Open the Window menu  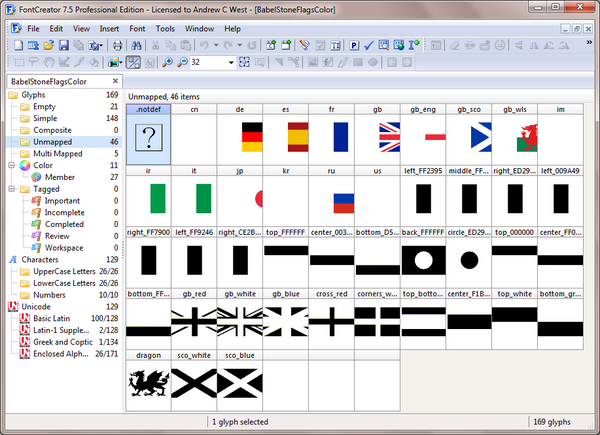click(199, 29)
